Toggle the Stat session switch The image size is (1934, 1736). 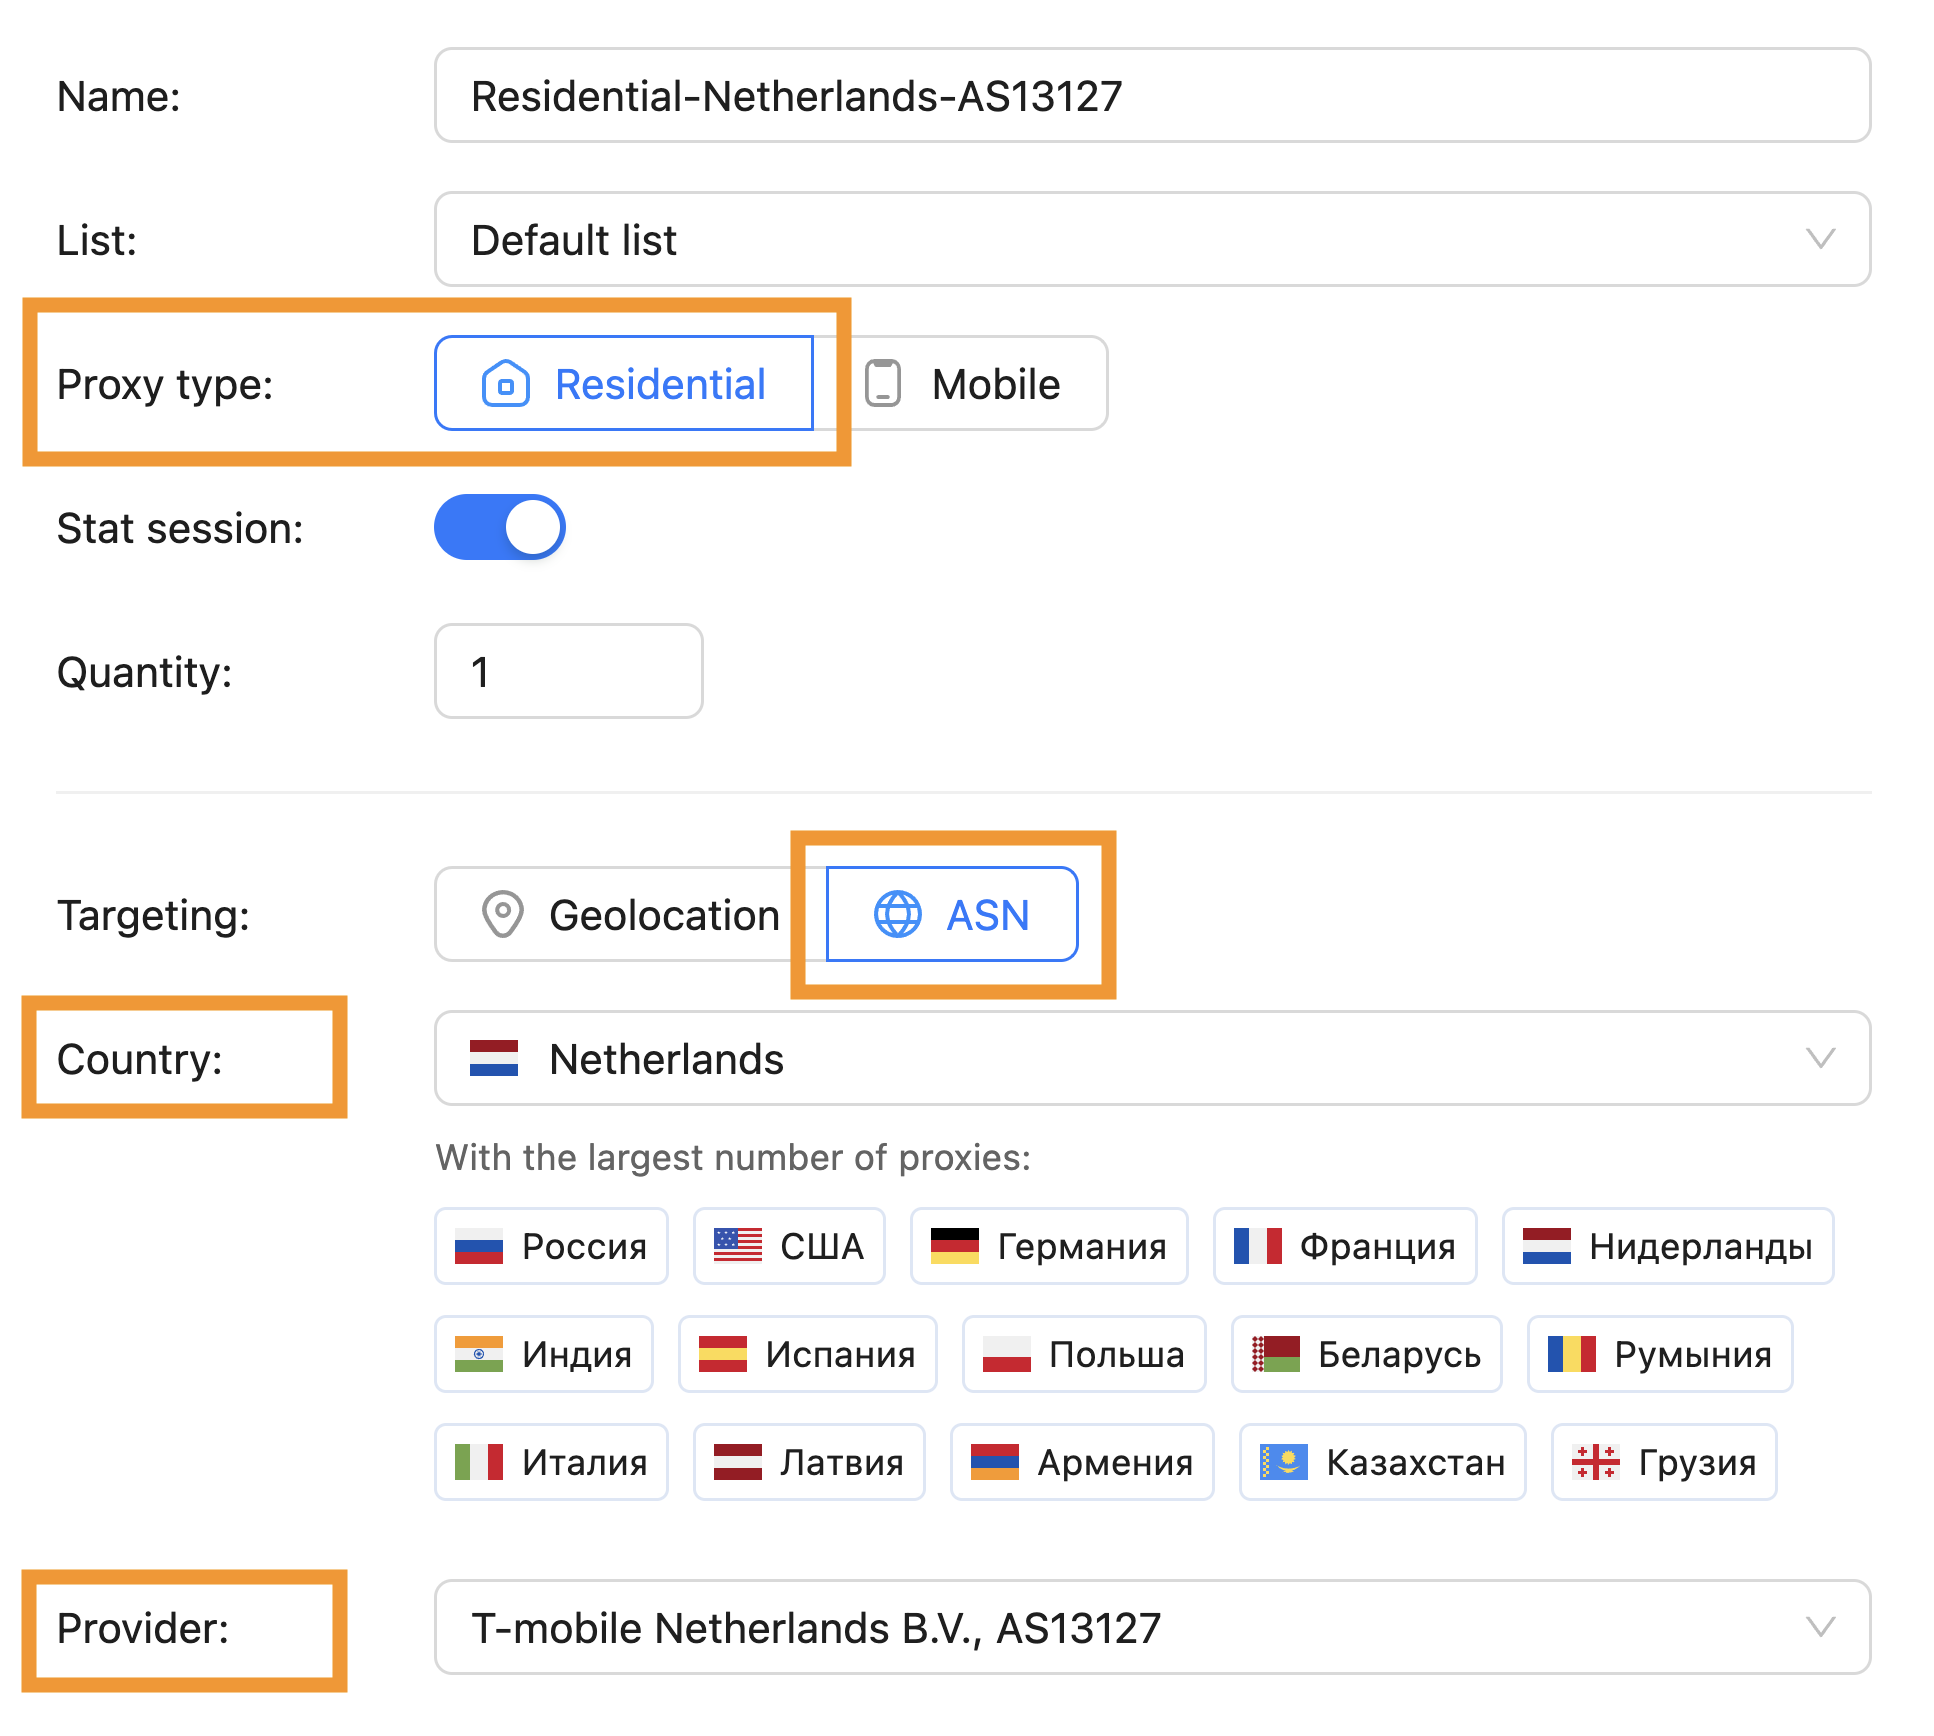(x=500, y=527)
